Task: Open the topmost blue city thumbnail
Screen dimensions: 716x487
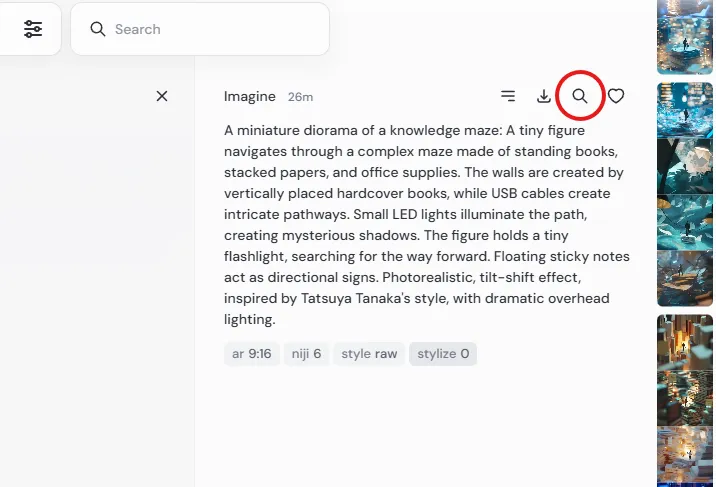Action: coord(684,37)
